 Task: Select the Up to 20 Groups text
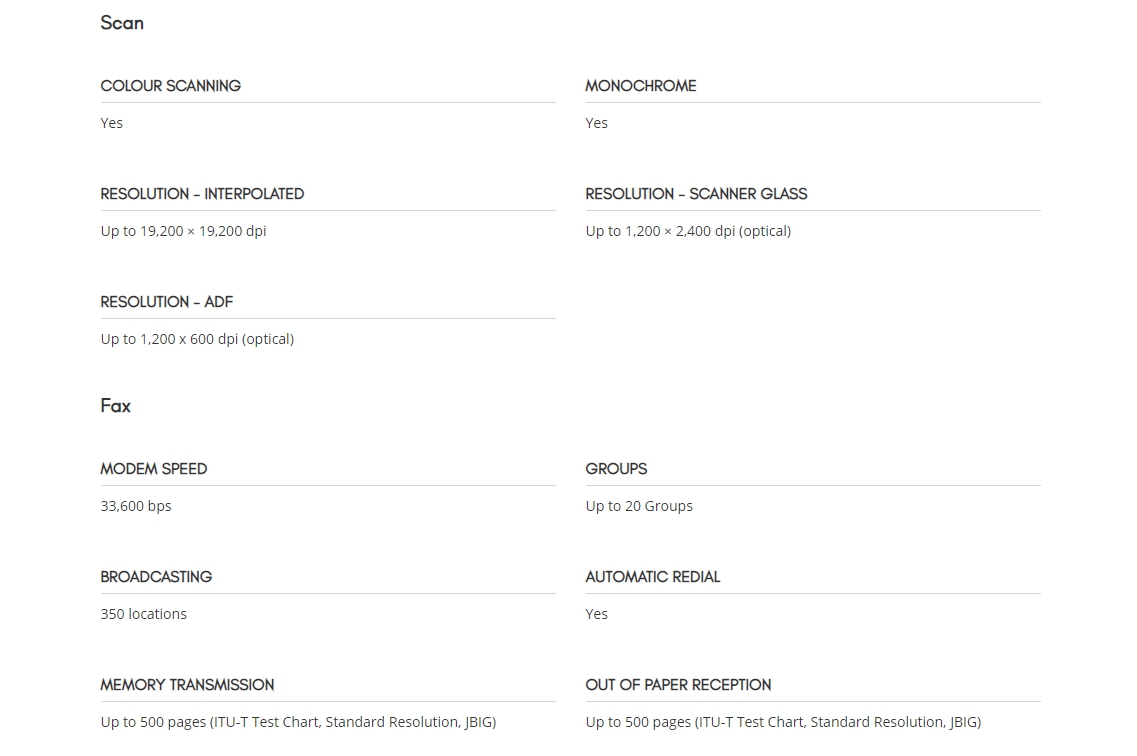pyautogui.click(x=639, y=506)
